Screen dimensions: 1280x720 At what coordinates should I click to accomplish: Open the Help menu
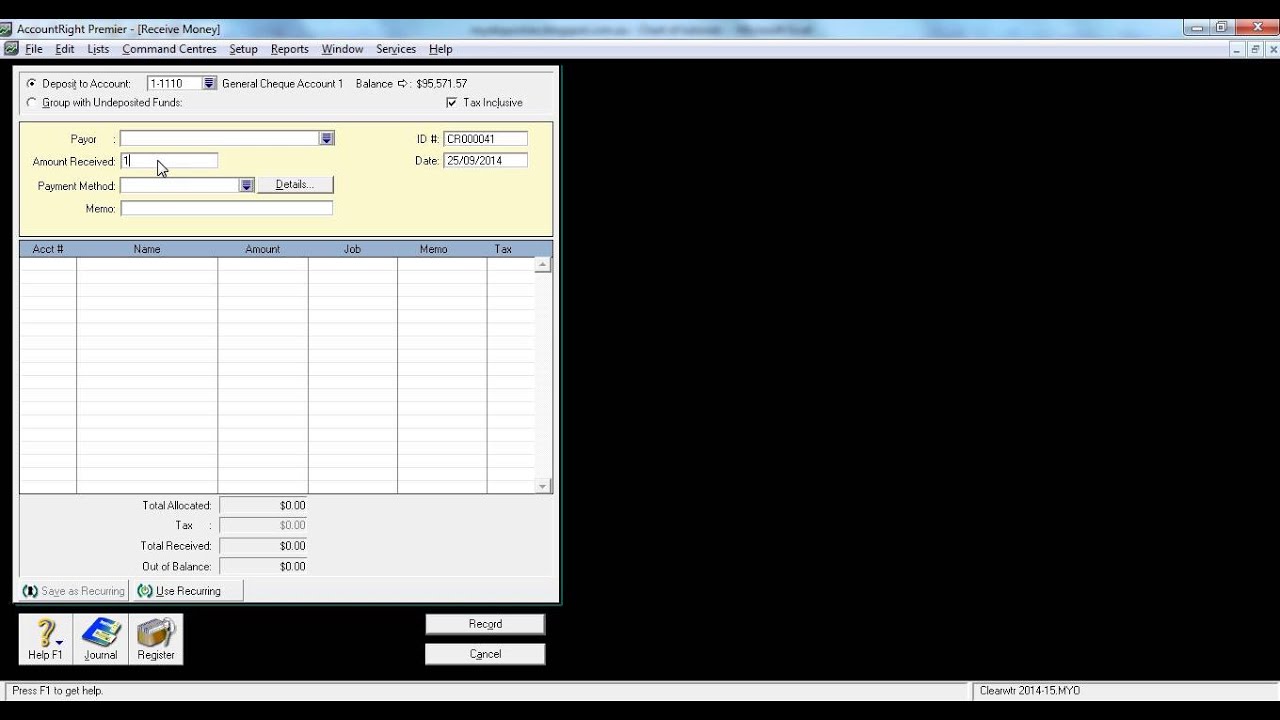pos(441,49)
